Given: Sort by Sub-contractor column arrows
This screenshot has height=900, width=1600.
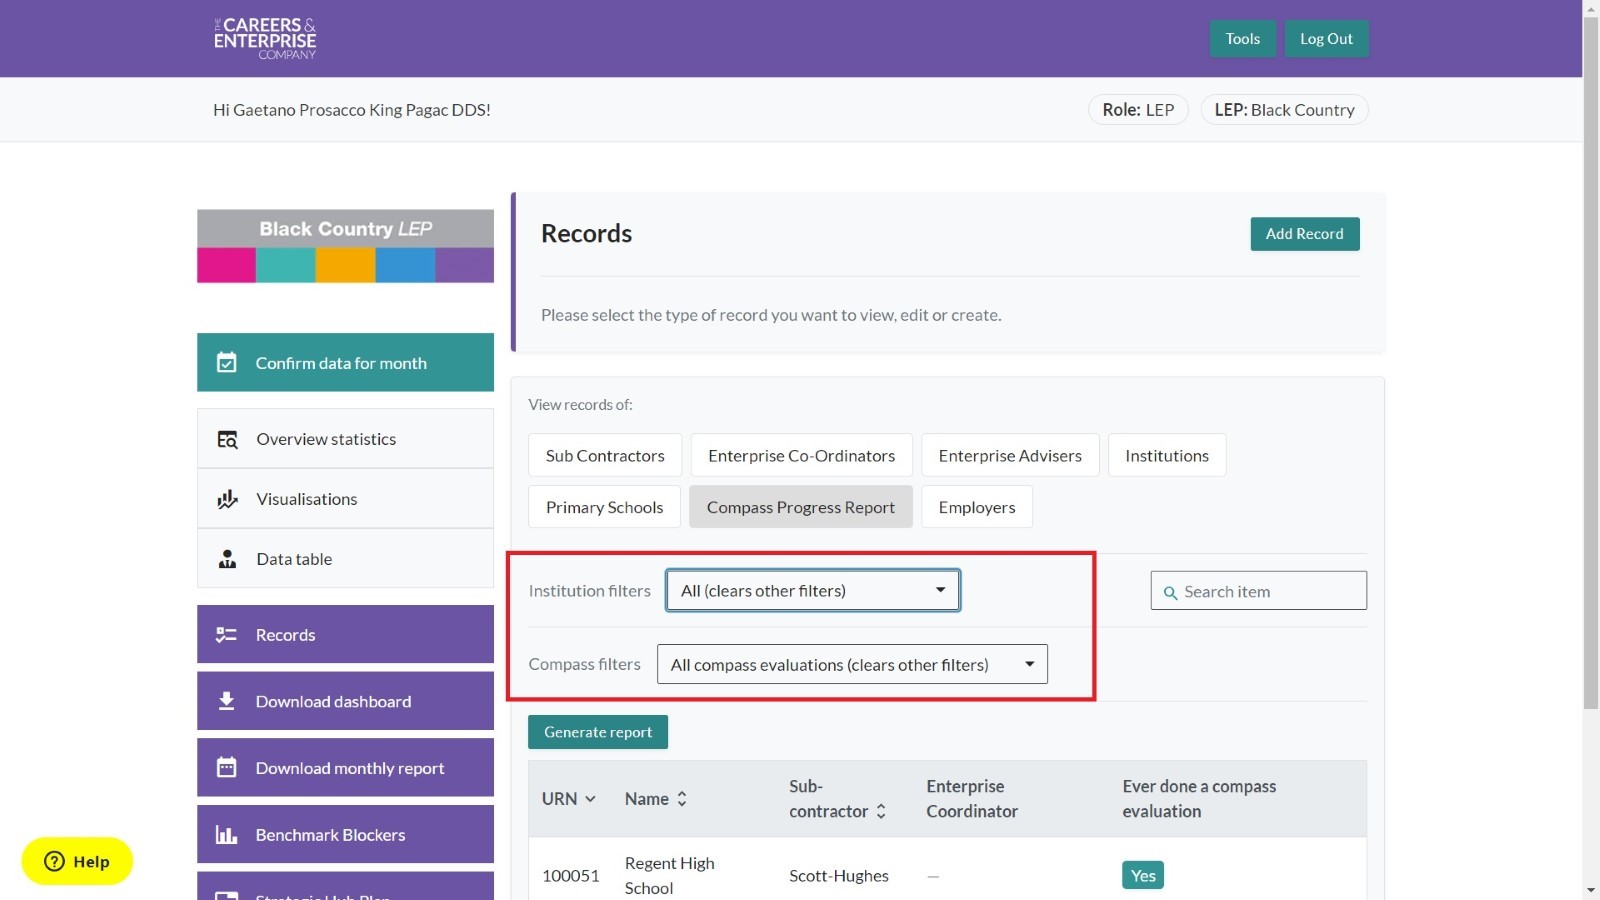Looking at the screenshot, I should (881, 811).
